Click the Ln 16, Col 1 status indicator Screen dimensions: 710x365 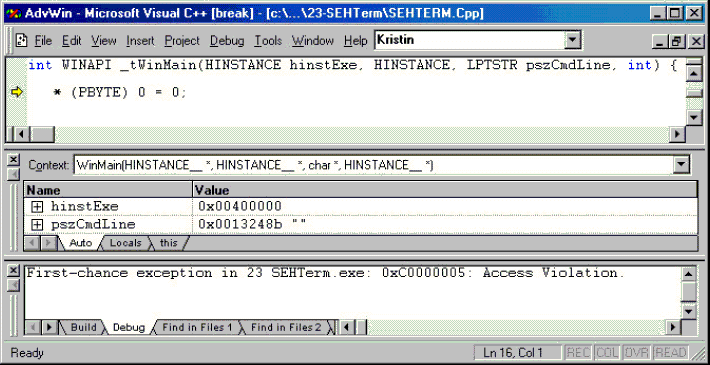(517, 352)
